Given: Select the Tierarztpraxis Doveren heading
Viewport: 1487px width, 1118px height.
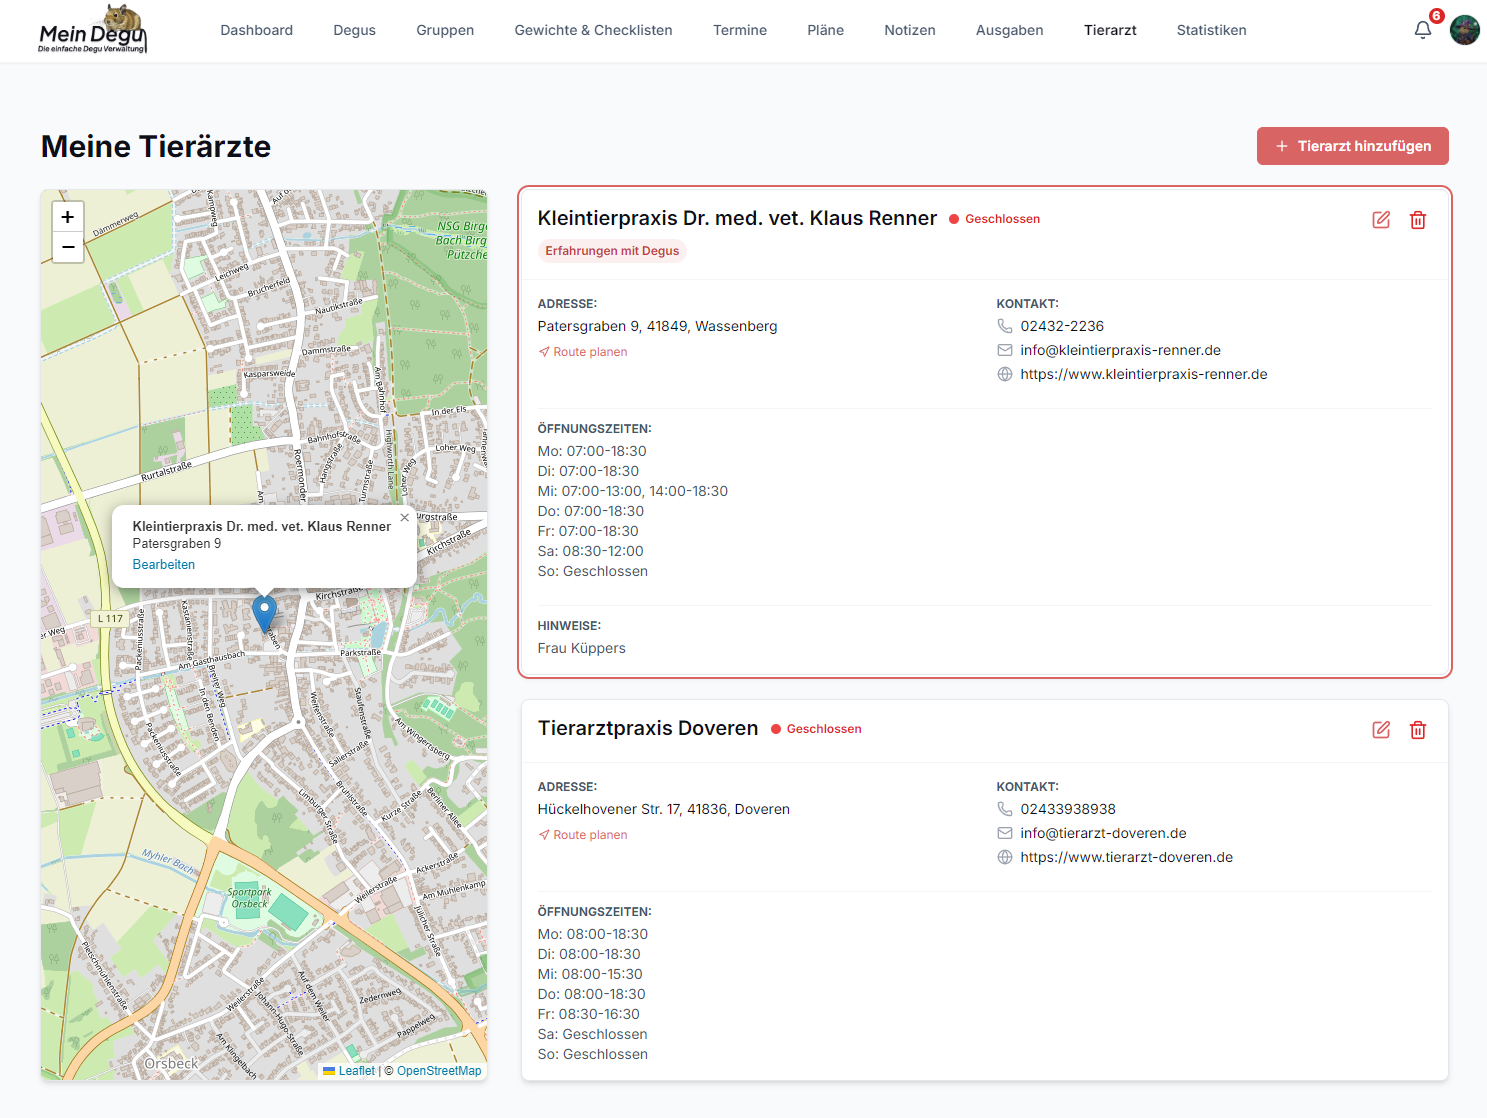Looking at the screenshot, I should click(x=648, y=728).
